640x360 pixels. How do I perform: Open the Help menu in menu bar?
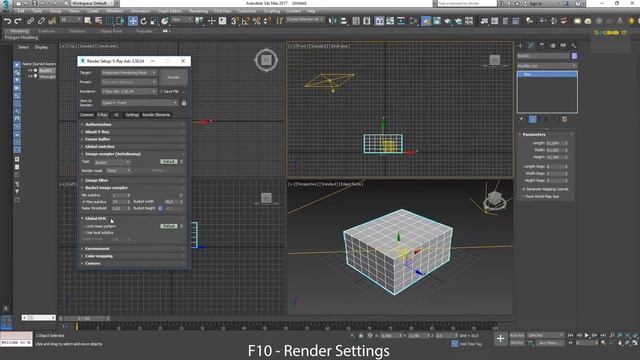(x=311, y=11)
